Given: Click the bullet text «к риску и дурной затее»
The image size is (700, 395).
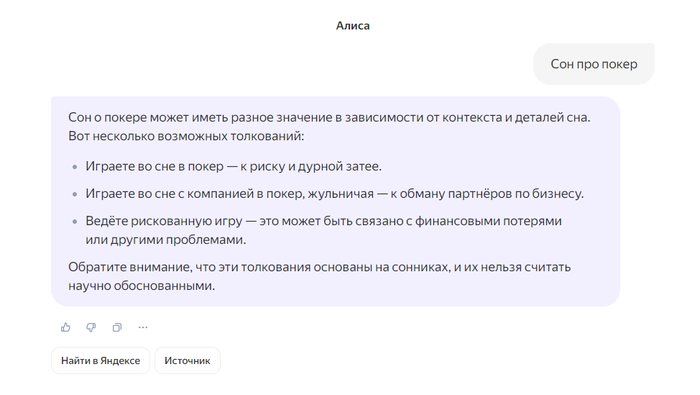Looking at the screenshot, I should (x=311, y=166).
